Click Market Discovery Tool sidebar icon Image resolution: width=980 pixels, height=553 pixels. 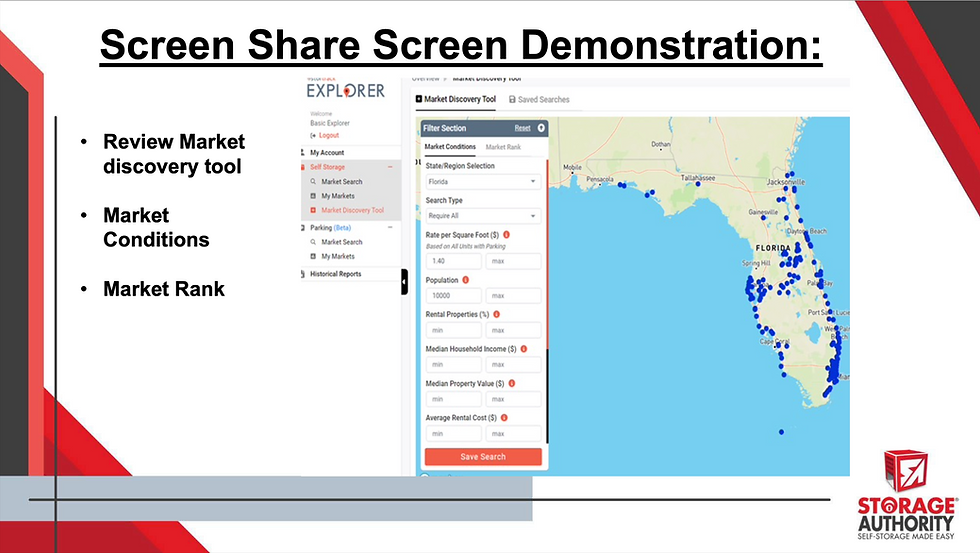point(313,211)
